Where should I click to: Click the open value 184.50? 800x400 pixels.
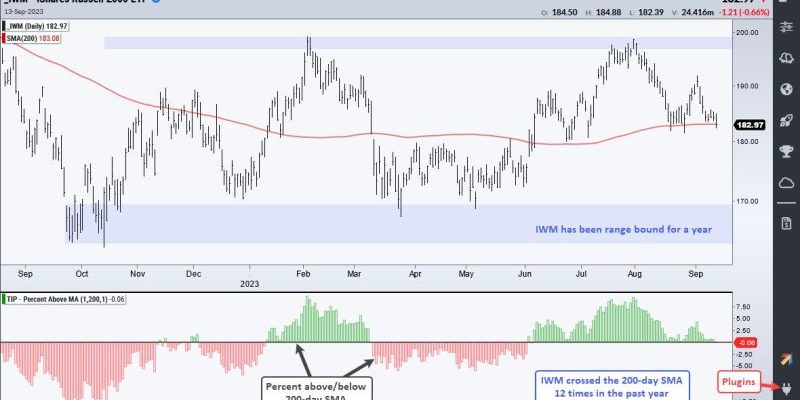[564, 12]
